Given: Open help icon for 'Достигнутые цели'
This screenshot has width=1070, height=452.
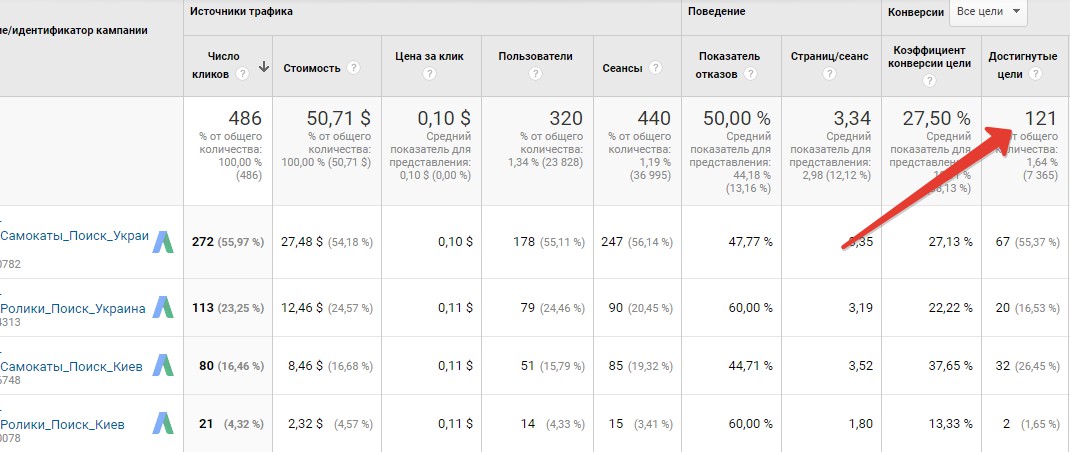Looking at the screenshot, I should pos(1035,74).
